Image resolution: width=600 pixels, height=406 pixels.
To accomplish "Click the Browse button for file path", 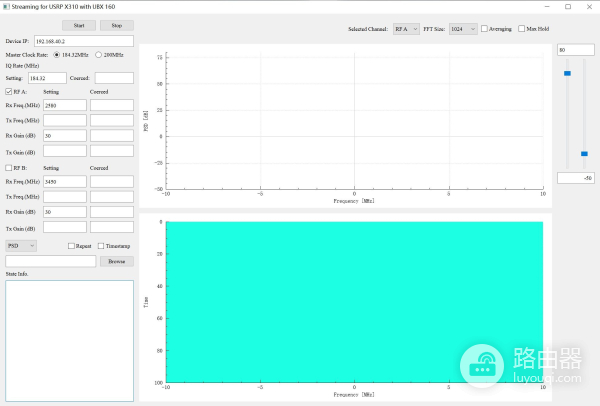I will tap(116, 261).
